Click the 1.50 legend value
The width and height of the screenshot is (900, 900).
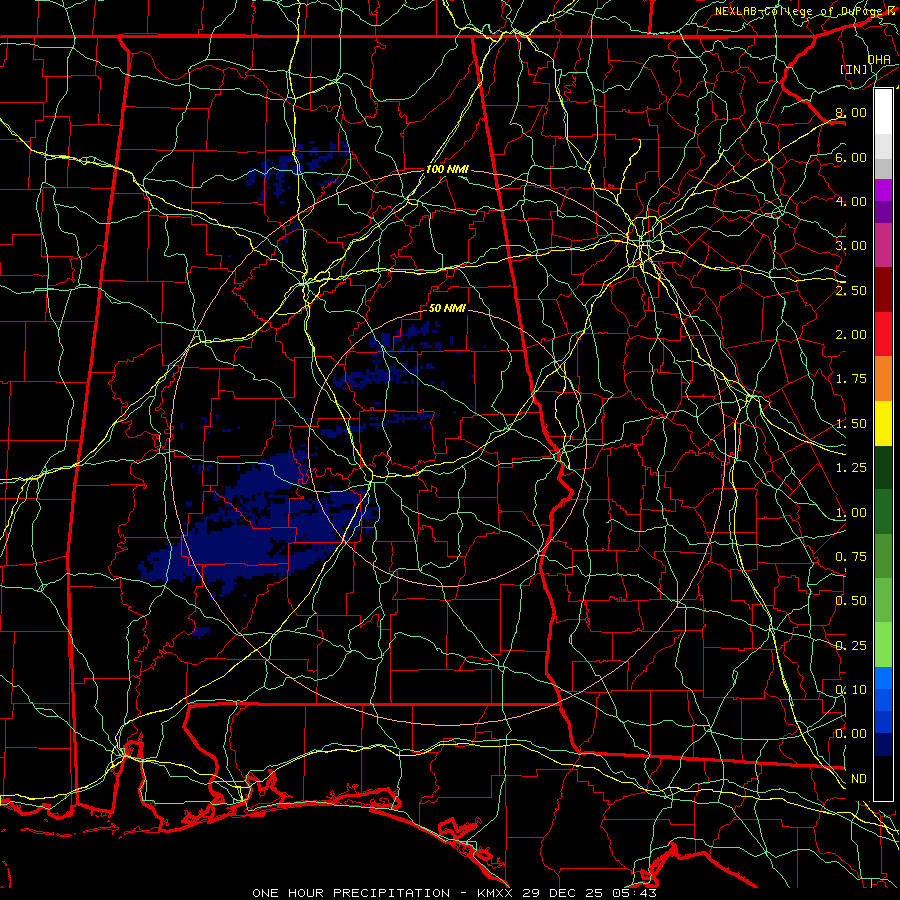tap(851, 424)
